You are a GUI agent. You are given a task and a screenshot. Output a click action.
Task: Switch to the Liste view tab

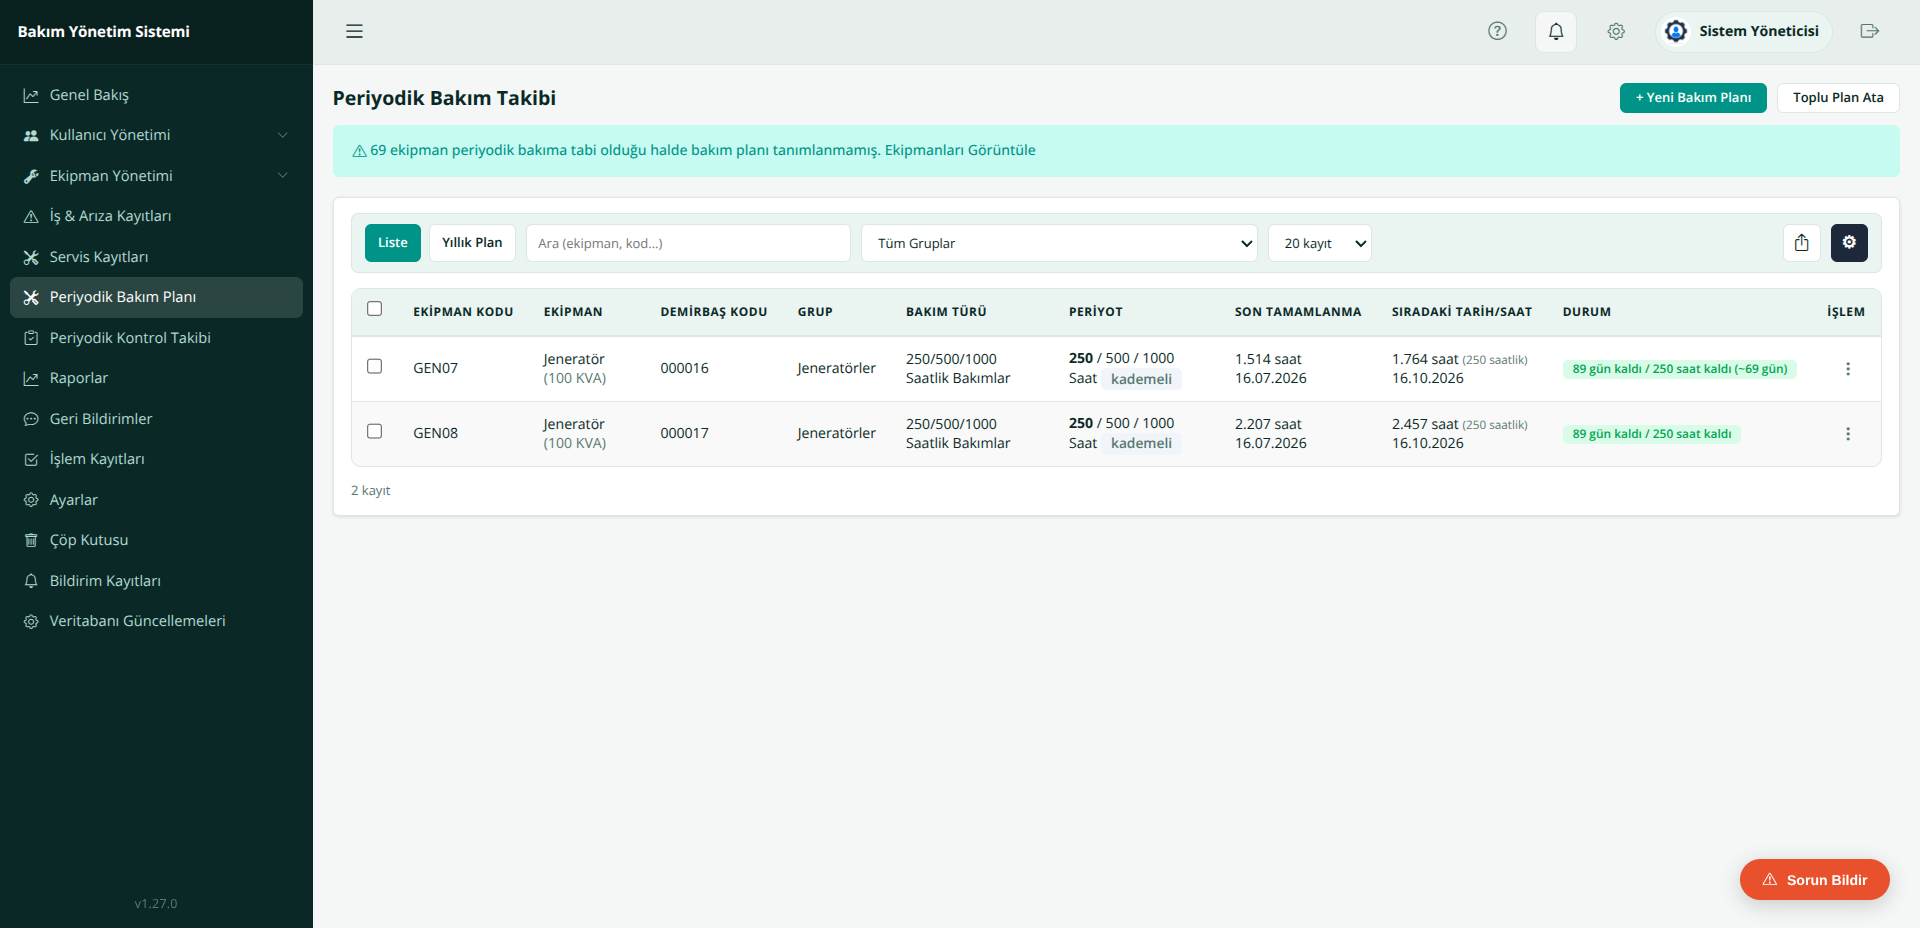(x=393, y=243)
